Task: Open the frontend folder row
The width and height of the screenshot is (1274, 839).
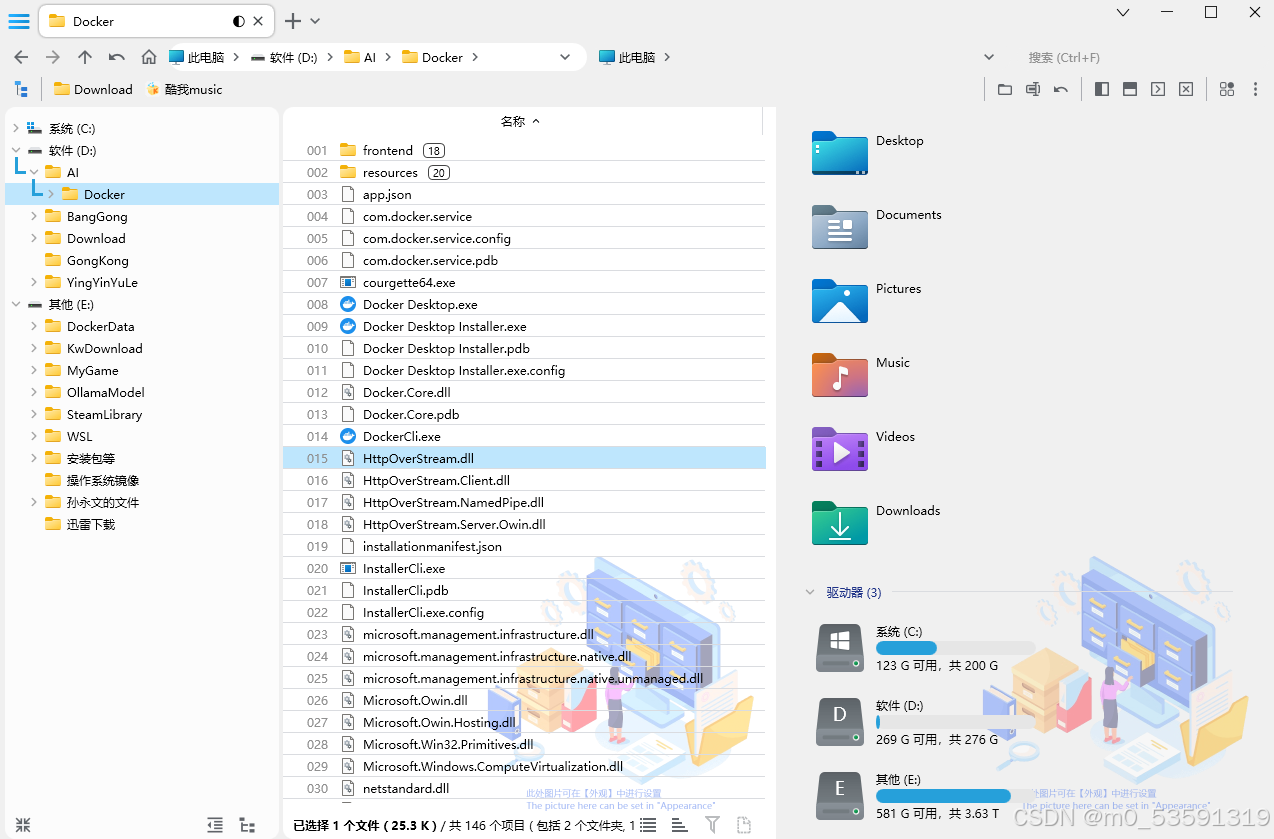Action: (524, 150)
